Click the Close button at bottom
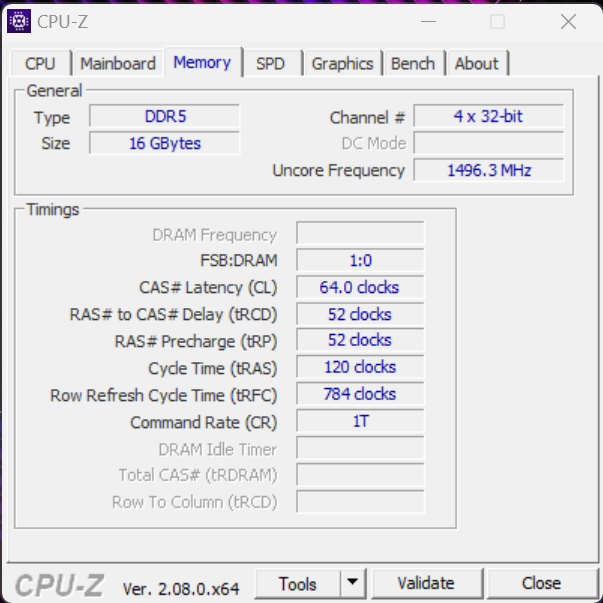 (541, 583)
